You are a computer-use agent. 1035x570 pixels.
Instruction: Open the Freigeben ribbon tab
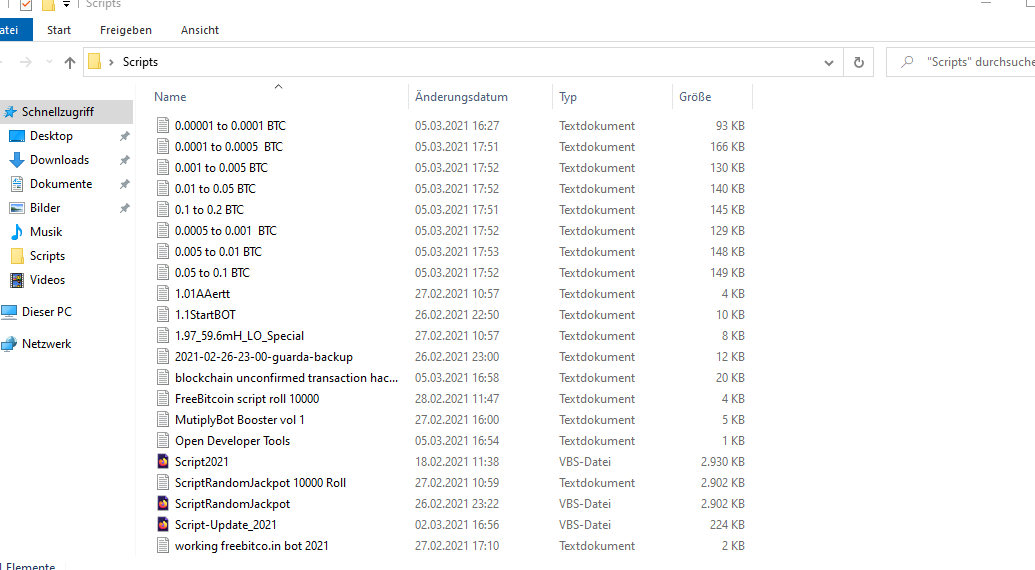126,30
